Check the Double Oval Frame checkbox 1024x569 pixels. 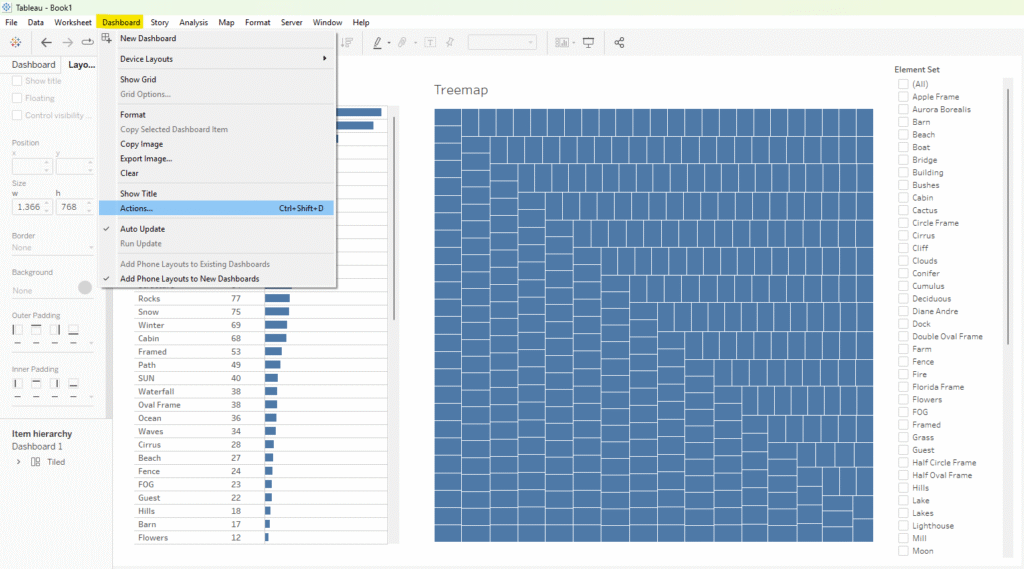(903, 336)
